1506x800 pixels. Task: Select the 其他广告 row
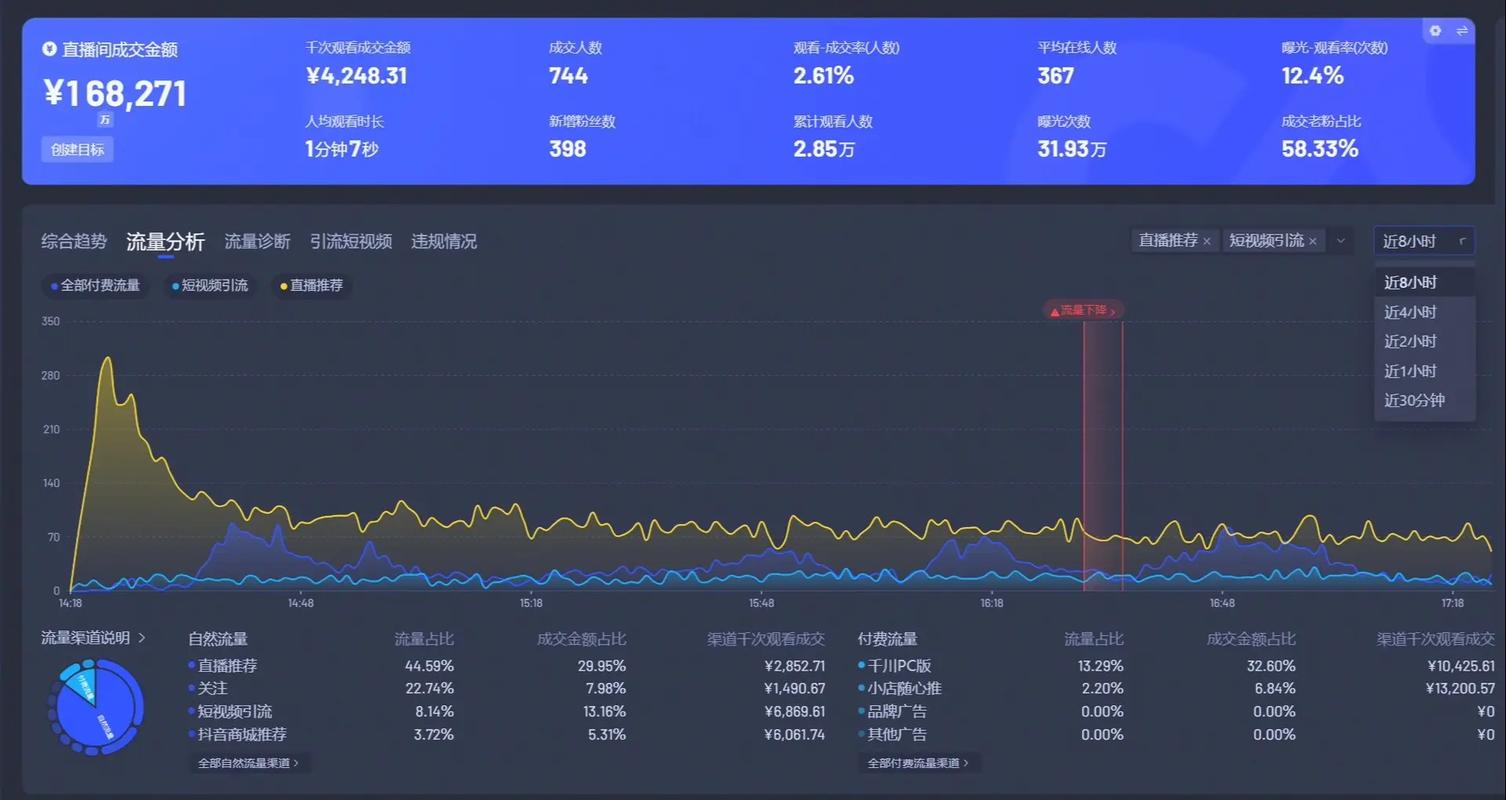[1176, 734]
